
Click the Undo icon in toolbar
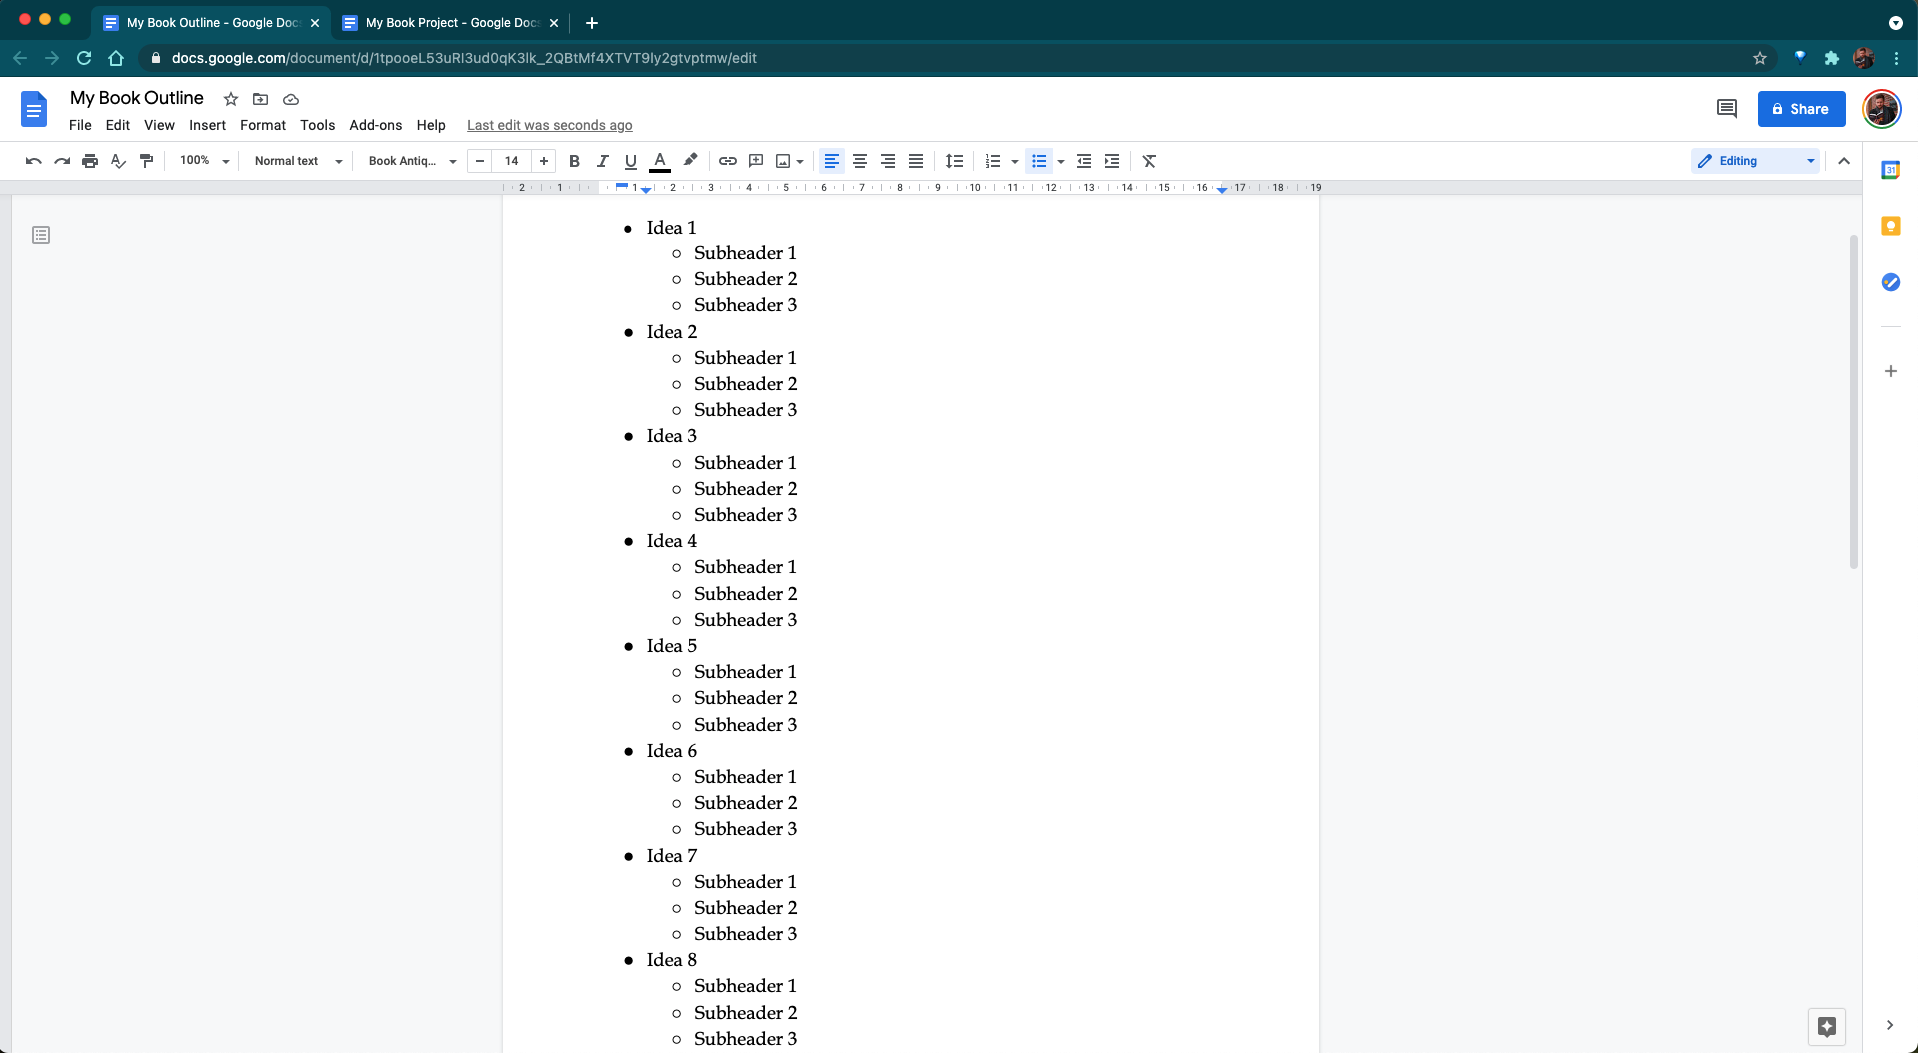click(x=33, y=161)
